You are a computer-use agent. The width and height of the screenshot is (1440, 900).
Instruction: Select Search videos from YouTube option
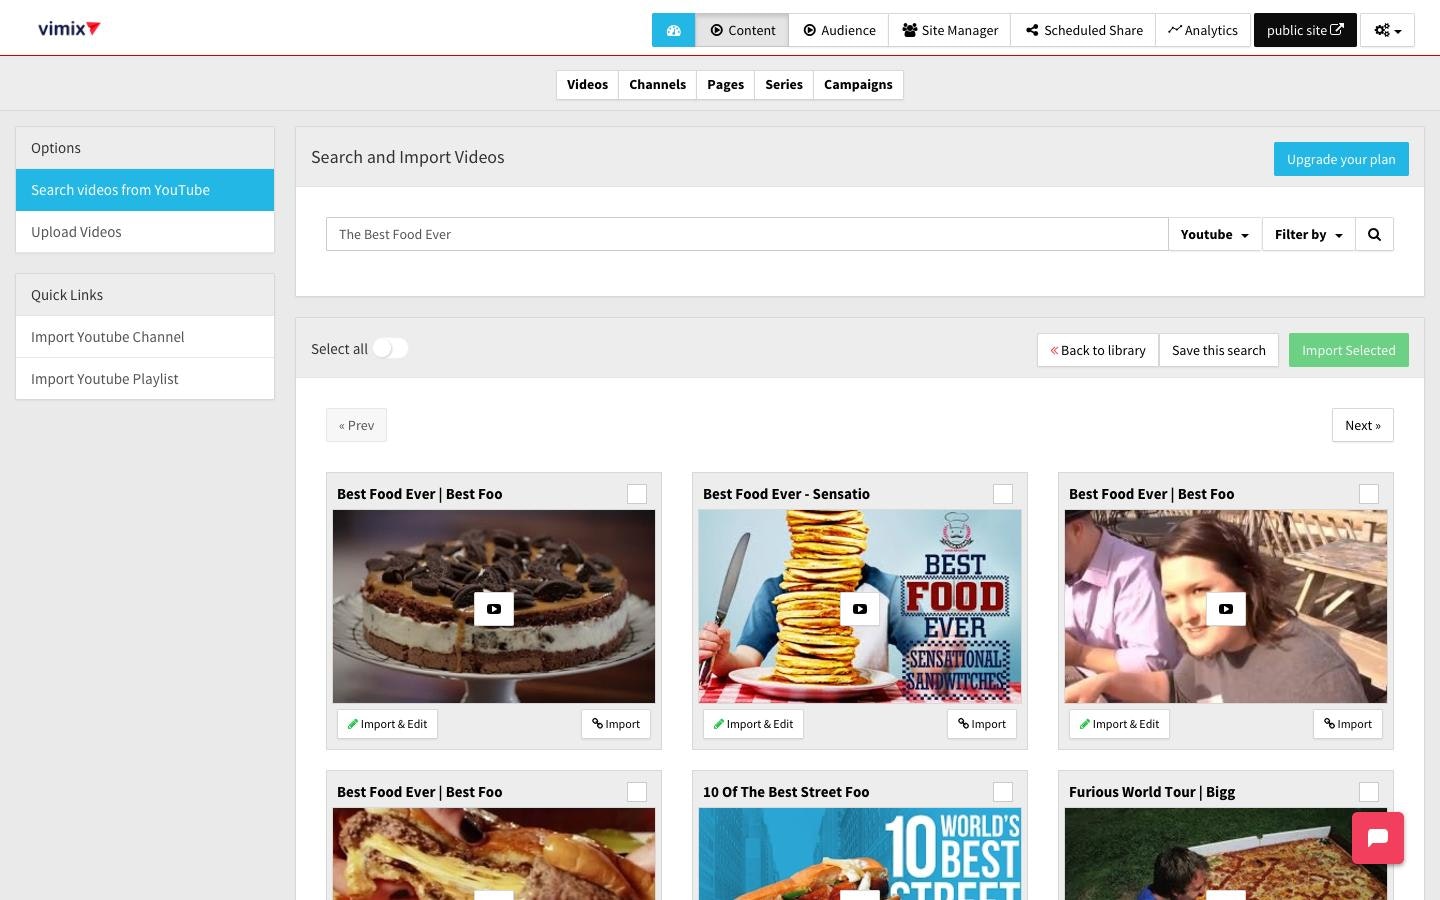(145, 190)
